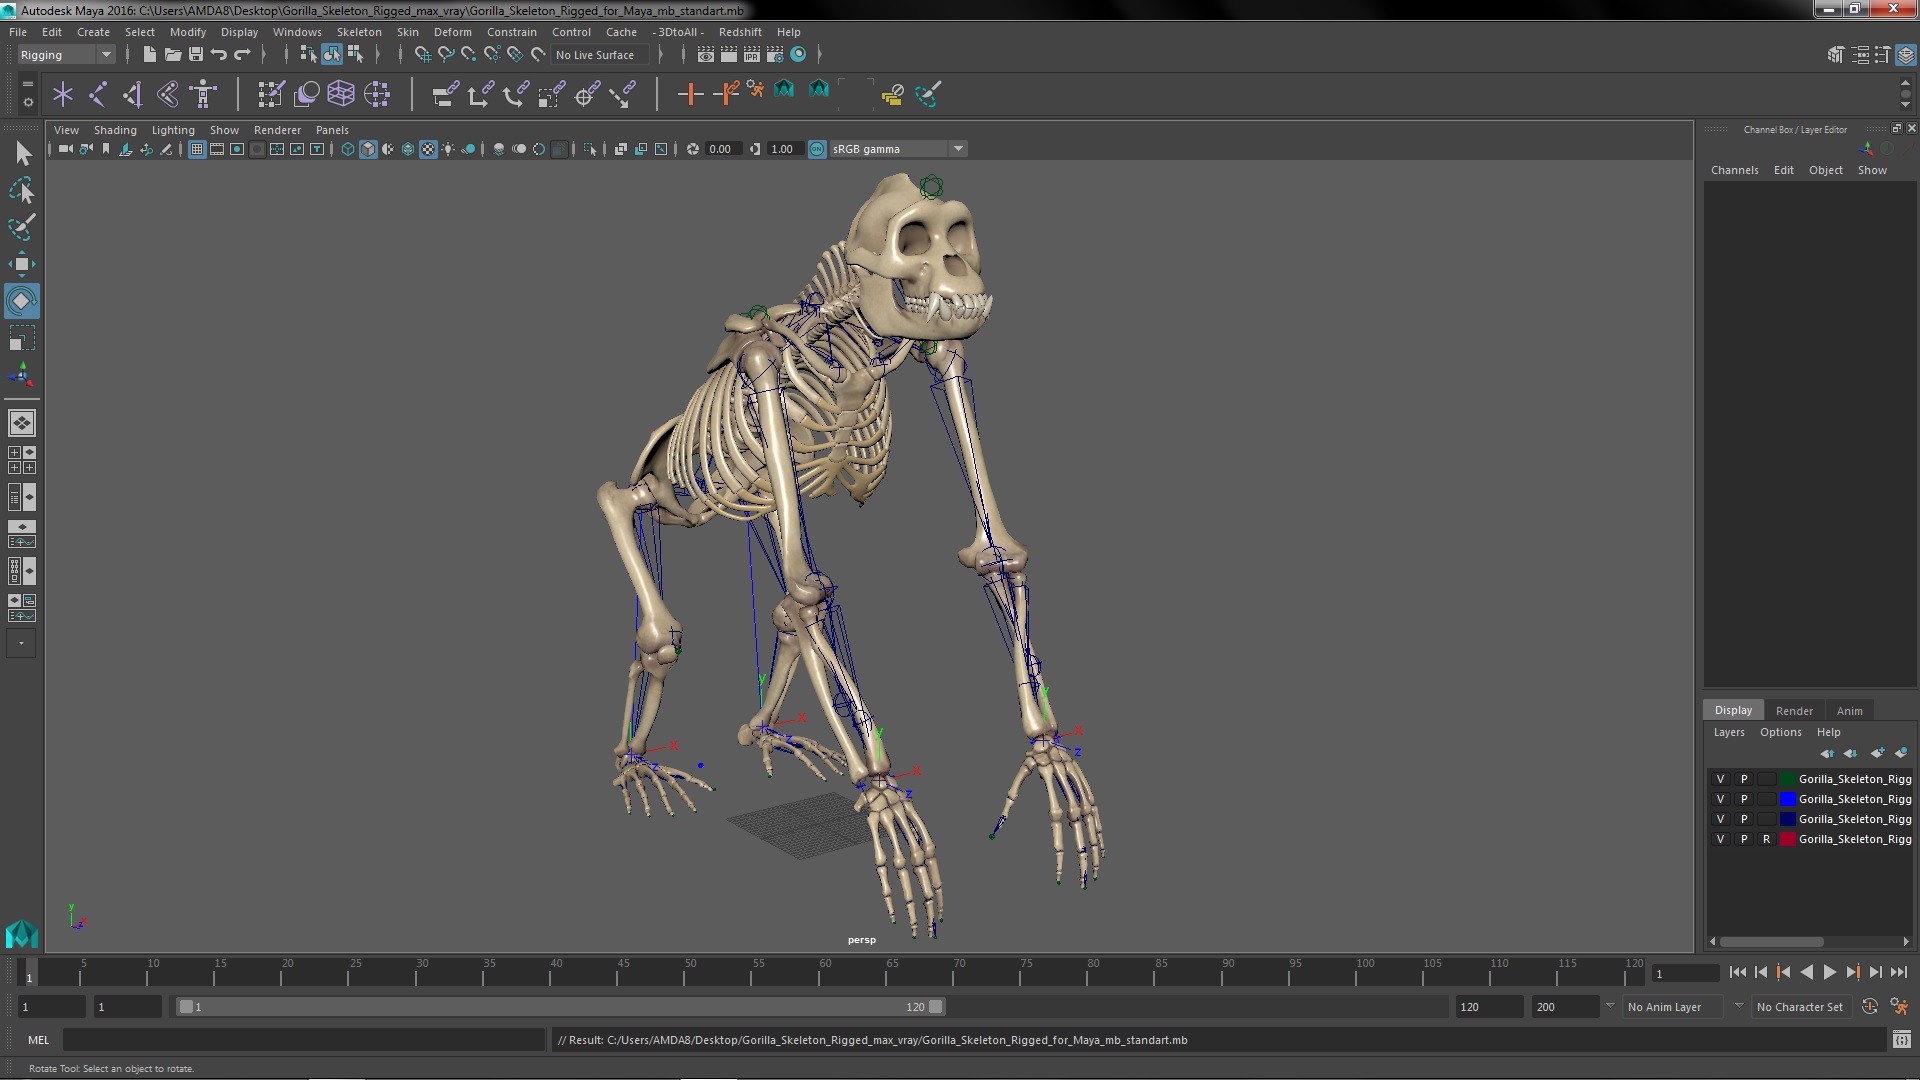Open Layers menu in Layer Editor
This screenshot has width=1920, height=1080.
click(1729, 732)
